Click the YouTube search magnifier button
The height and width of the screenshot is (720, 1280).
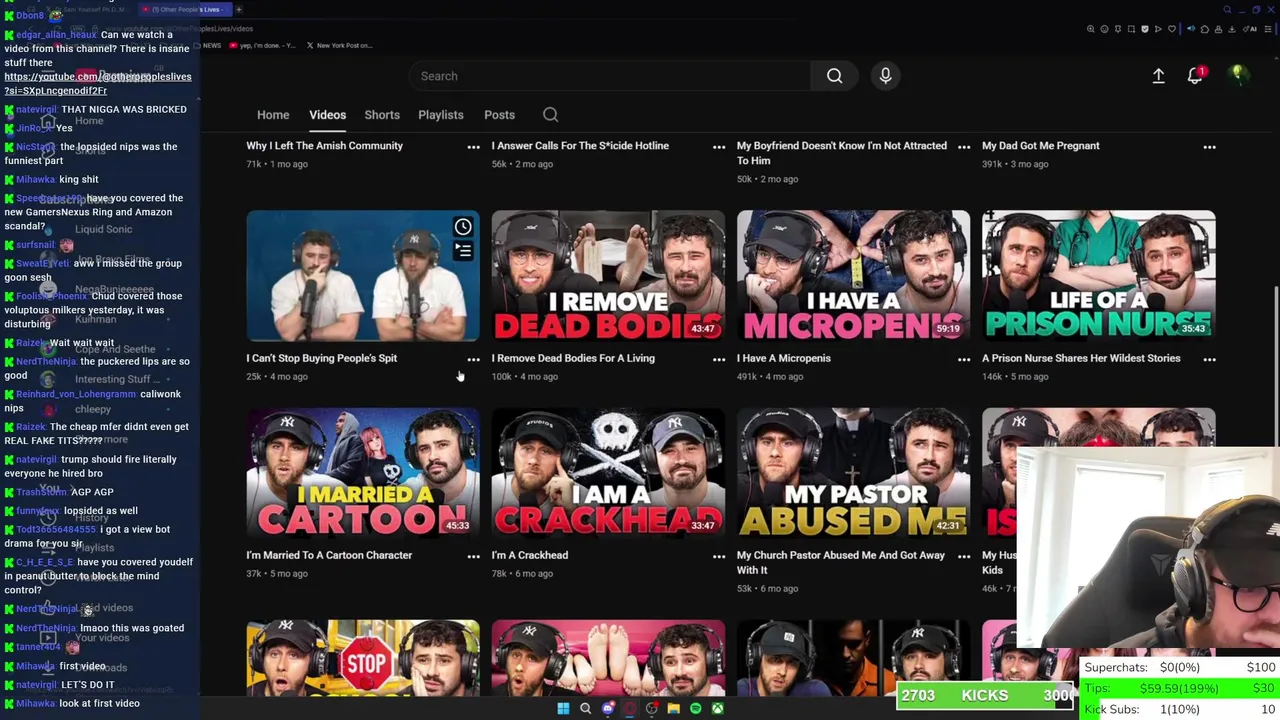[x=834, y=76]
